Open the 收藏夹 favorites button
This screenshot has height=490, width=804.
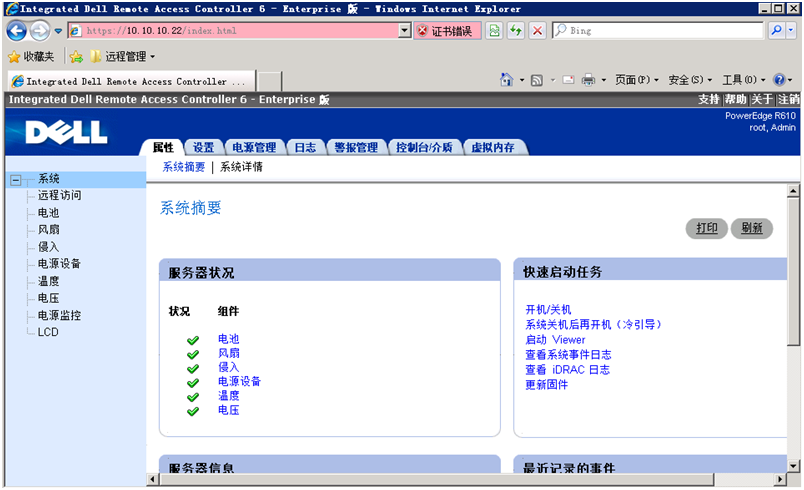(31, 56)
